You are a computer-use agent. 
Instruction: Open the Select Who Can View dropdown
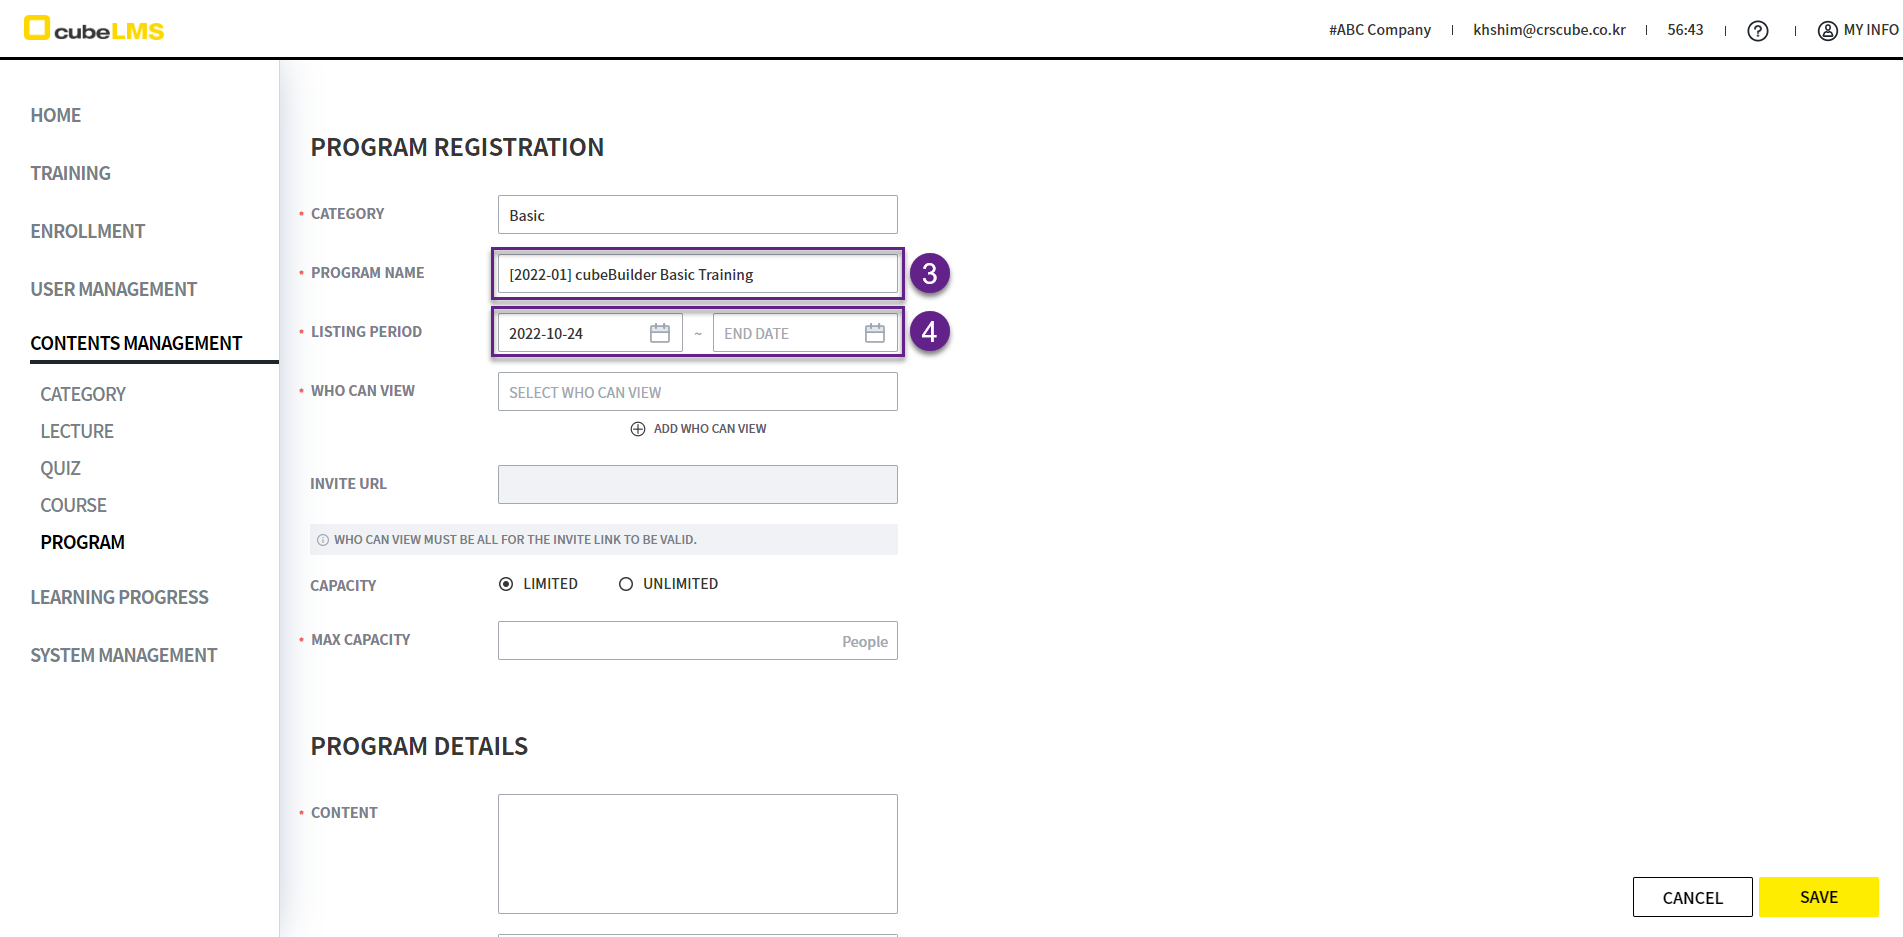tap(697, 392)
